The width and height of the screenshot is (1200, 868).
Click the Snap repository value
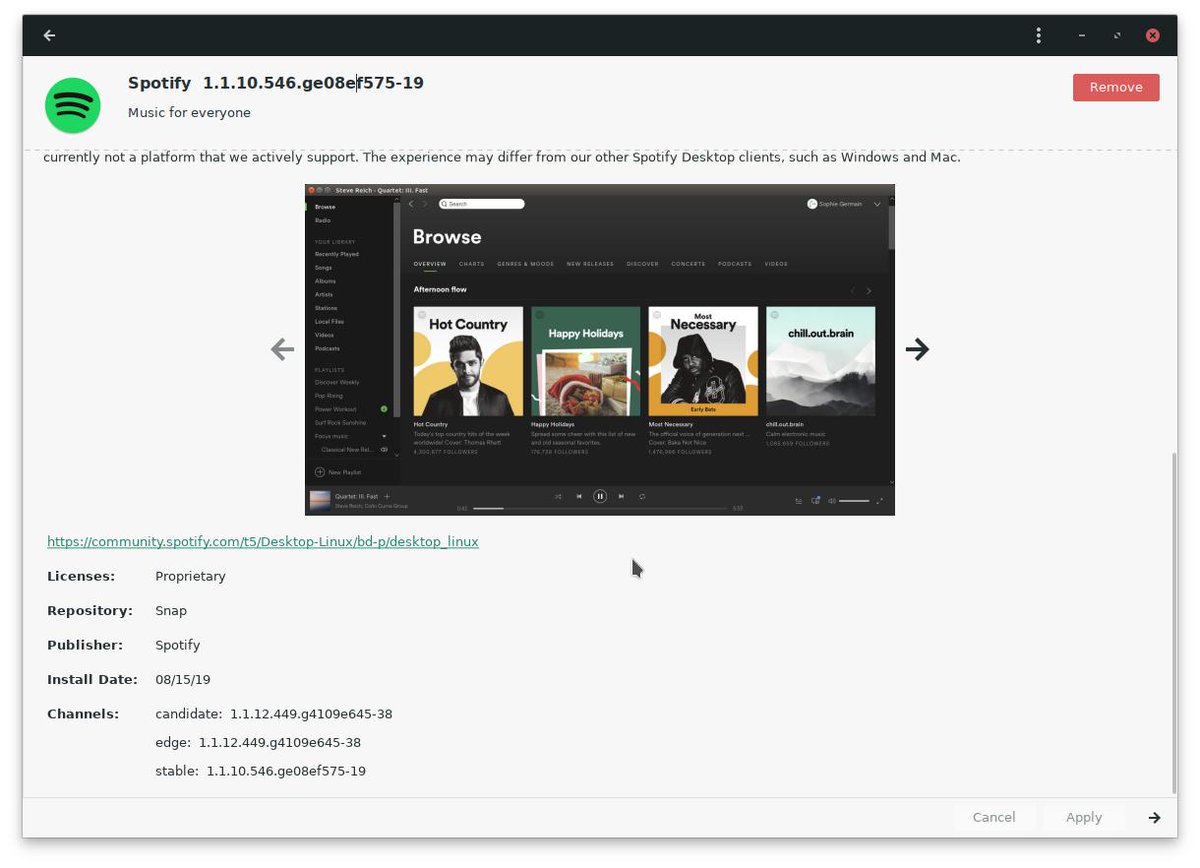(171, 610)
